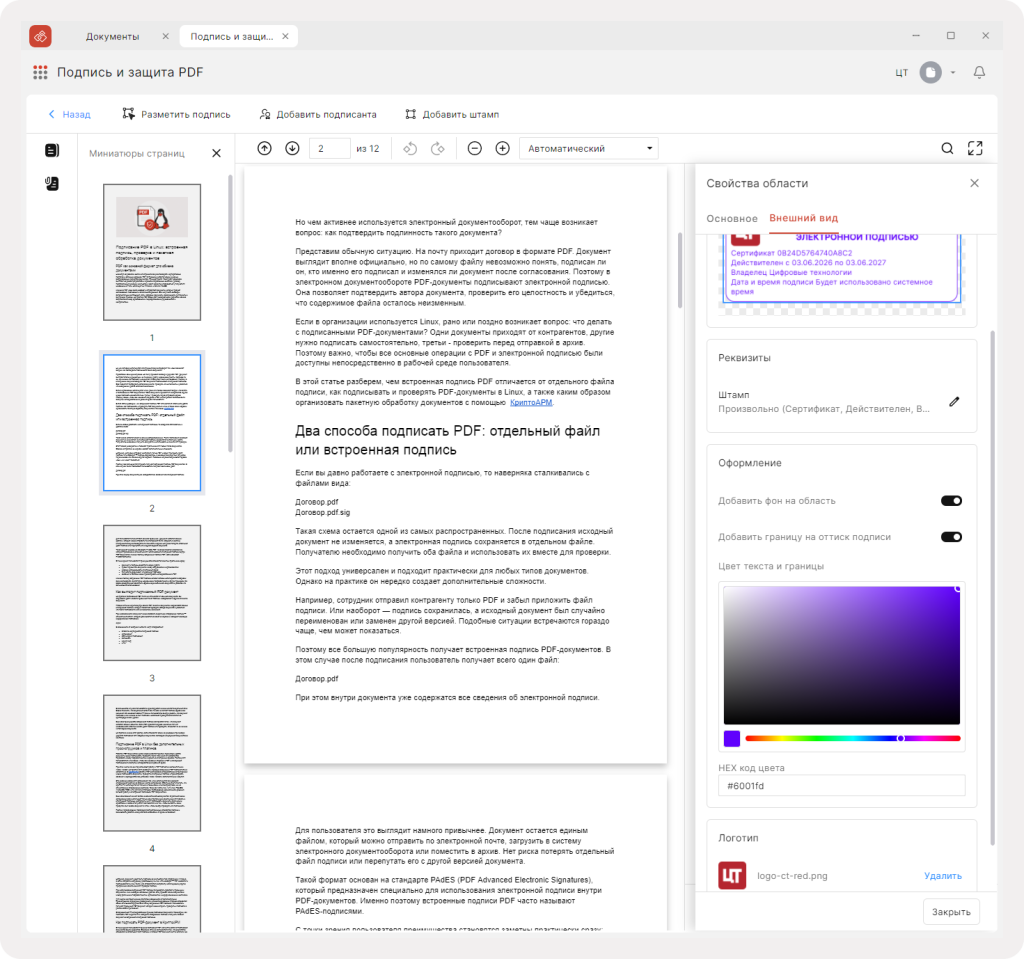Viewport: 1024px width, 959px height.
Task: Close the Документы tab
Action: pyautogui.click(x=165, y=37)
